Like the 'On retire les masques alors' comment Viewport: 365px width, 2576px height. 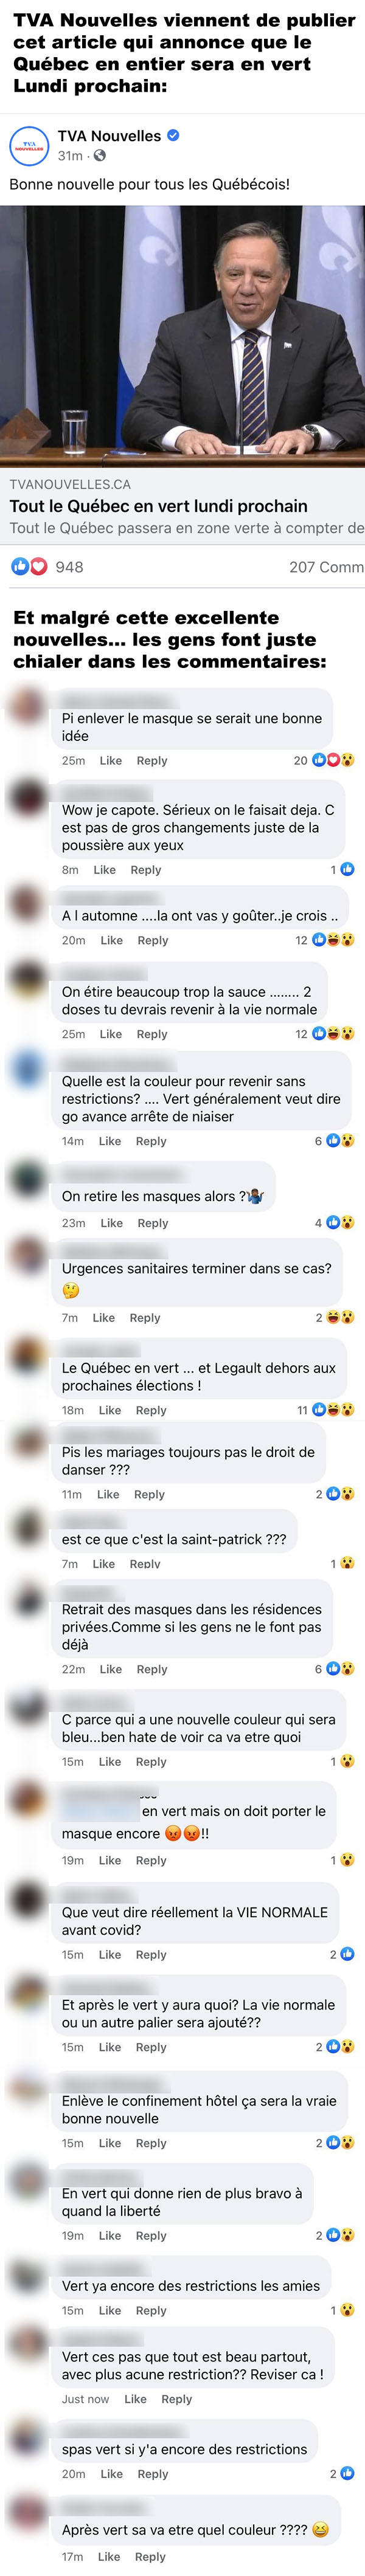click(112, 1223)
